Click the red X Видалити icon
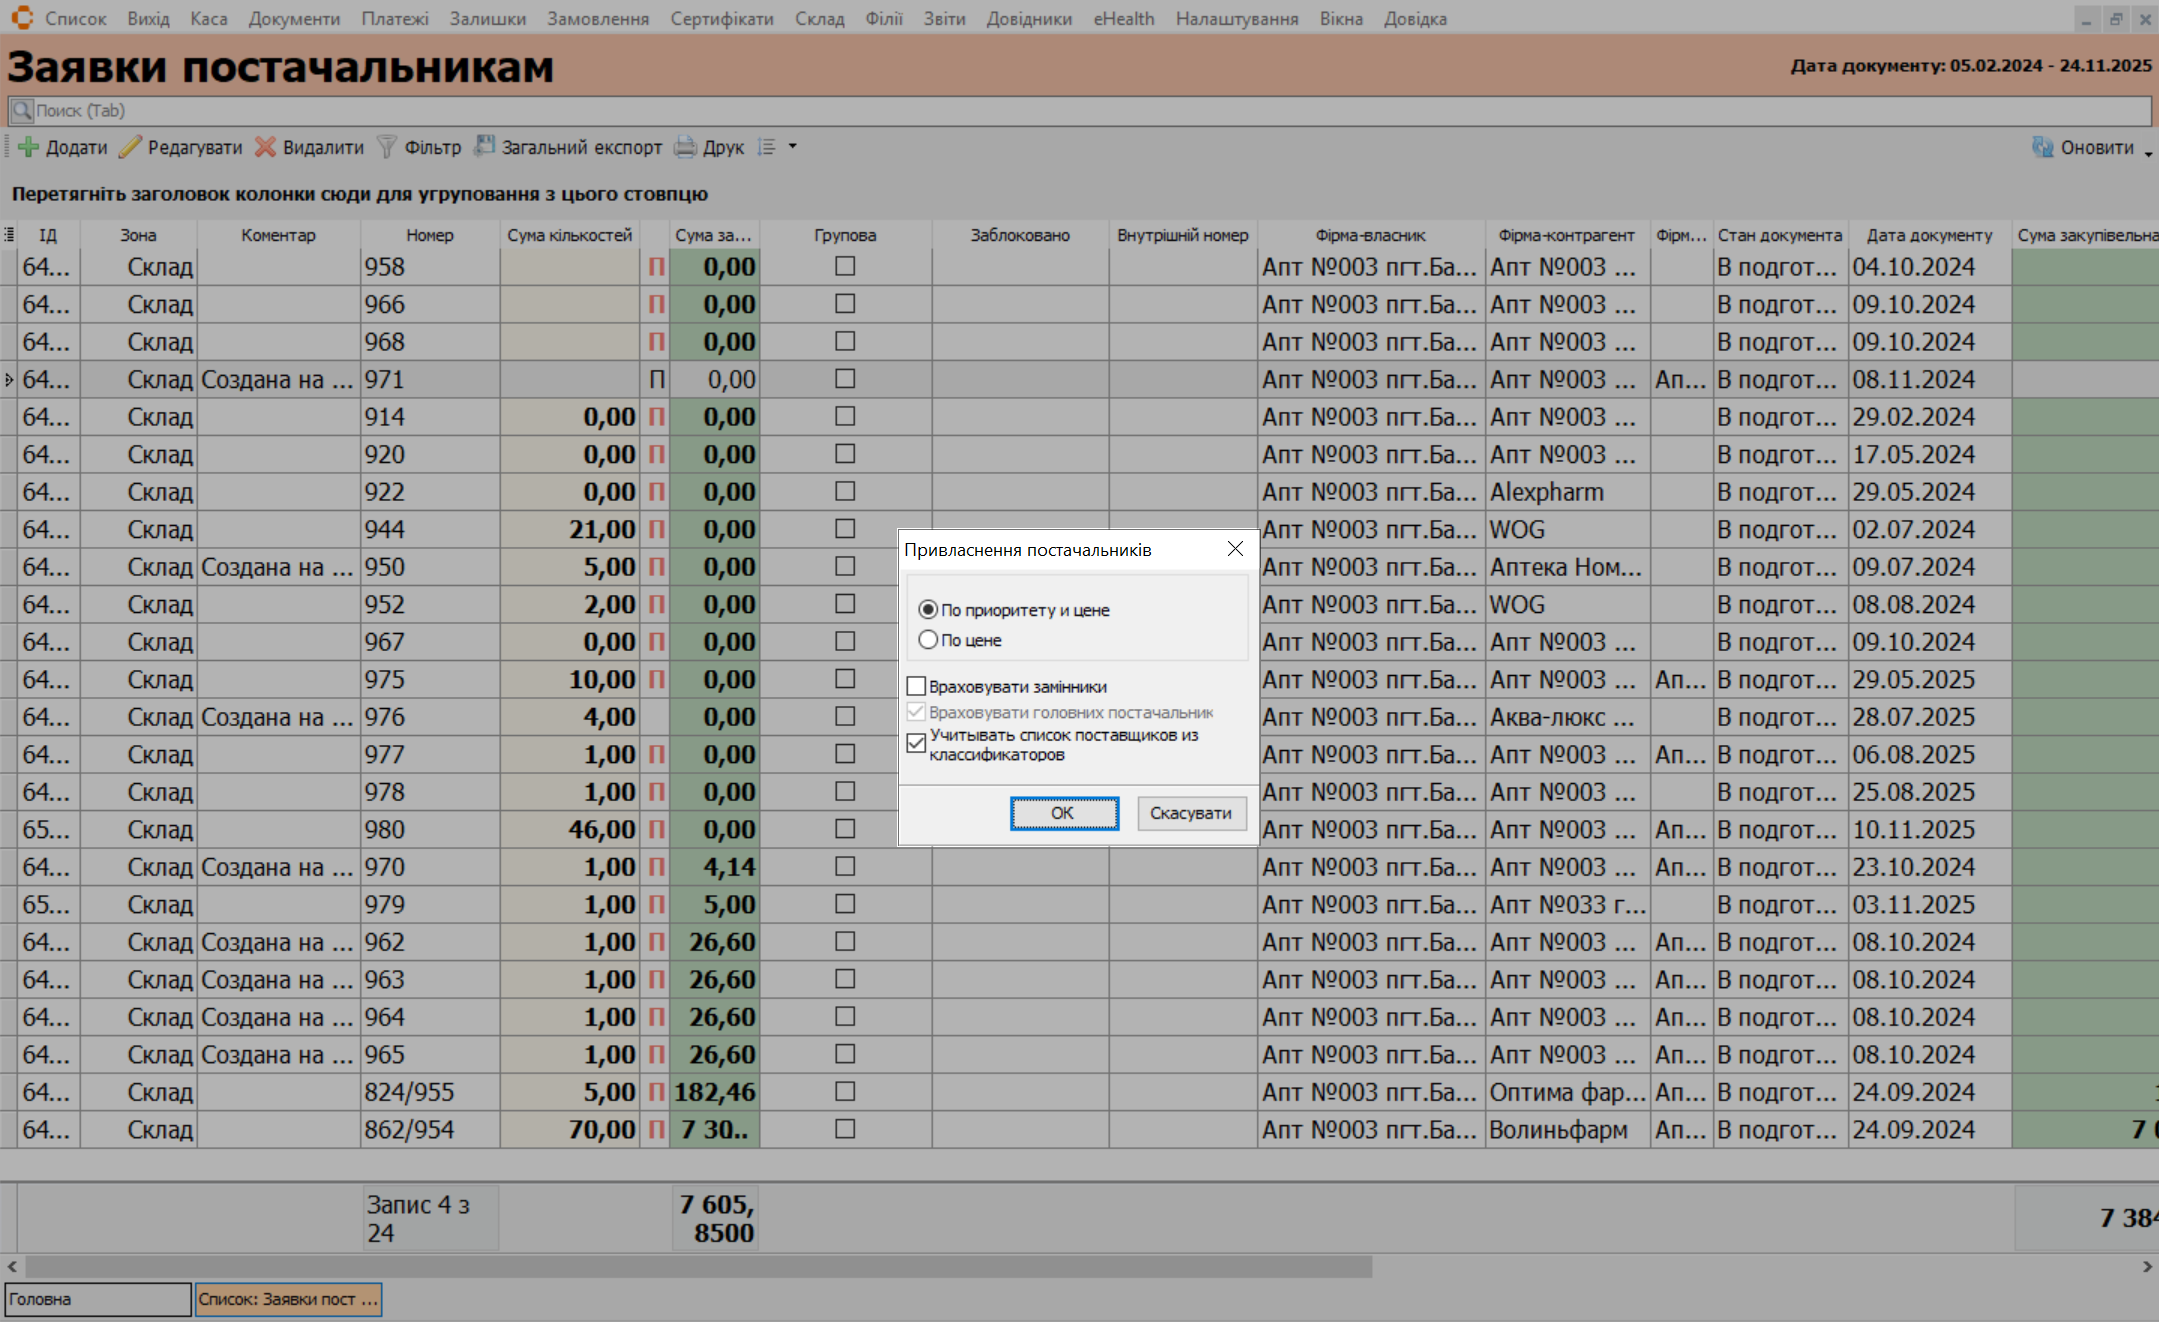 265,147
